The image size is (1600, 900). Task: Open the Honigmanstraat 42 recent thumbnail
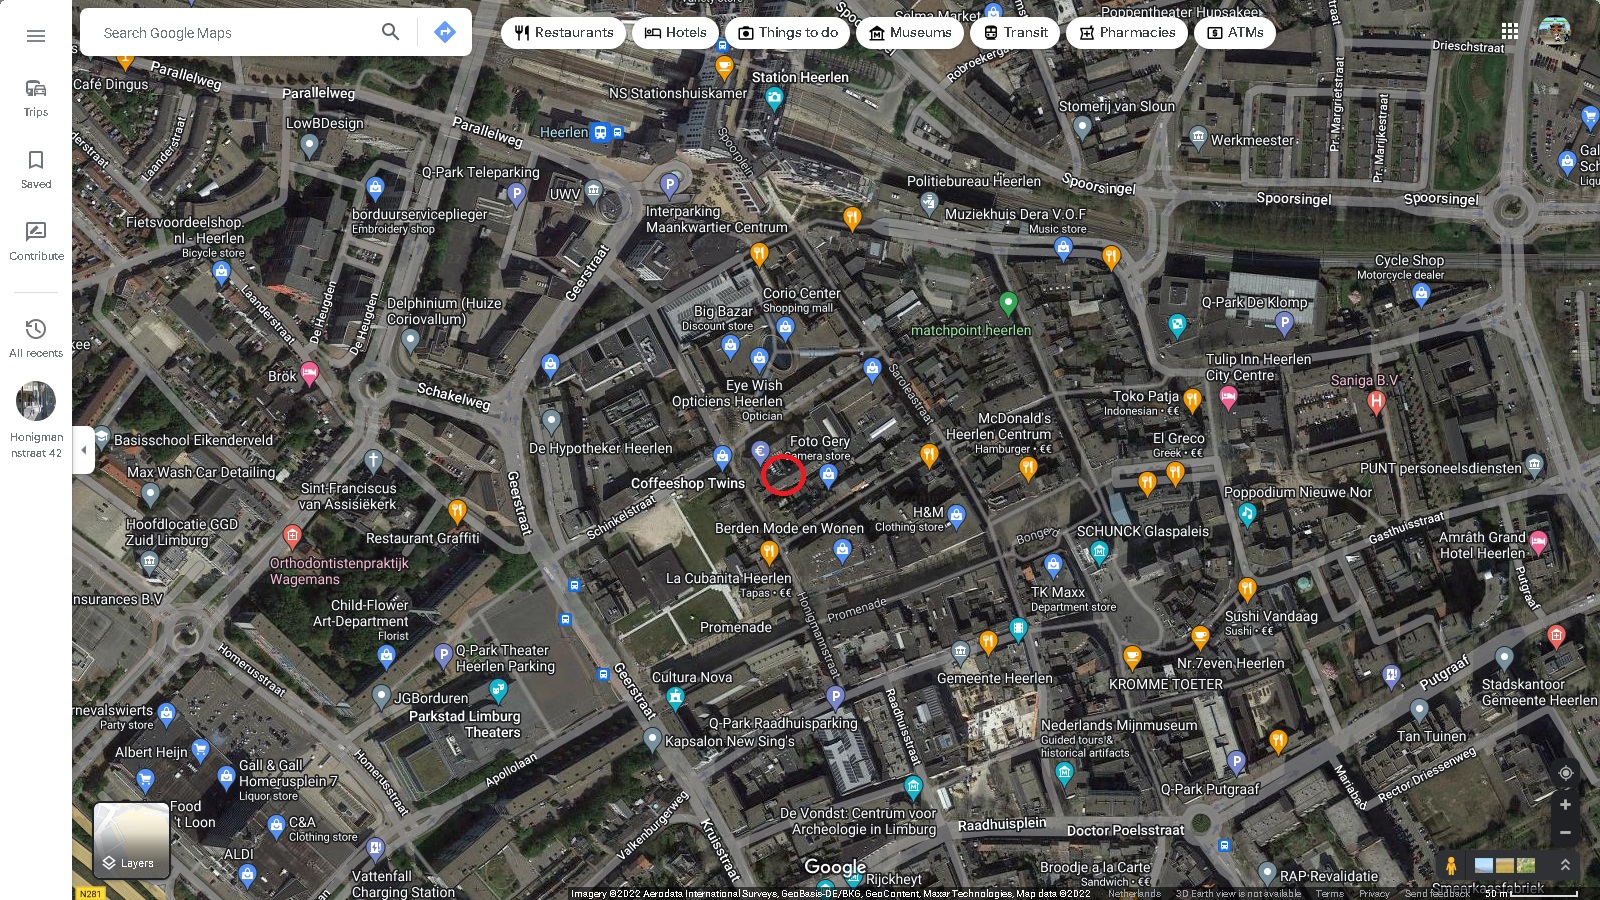36,402
